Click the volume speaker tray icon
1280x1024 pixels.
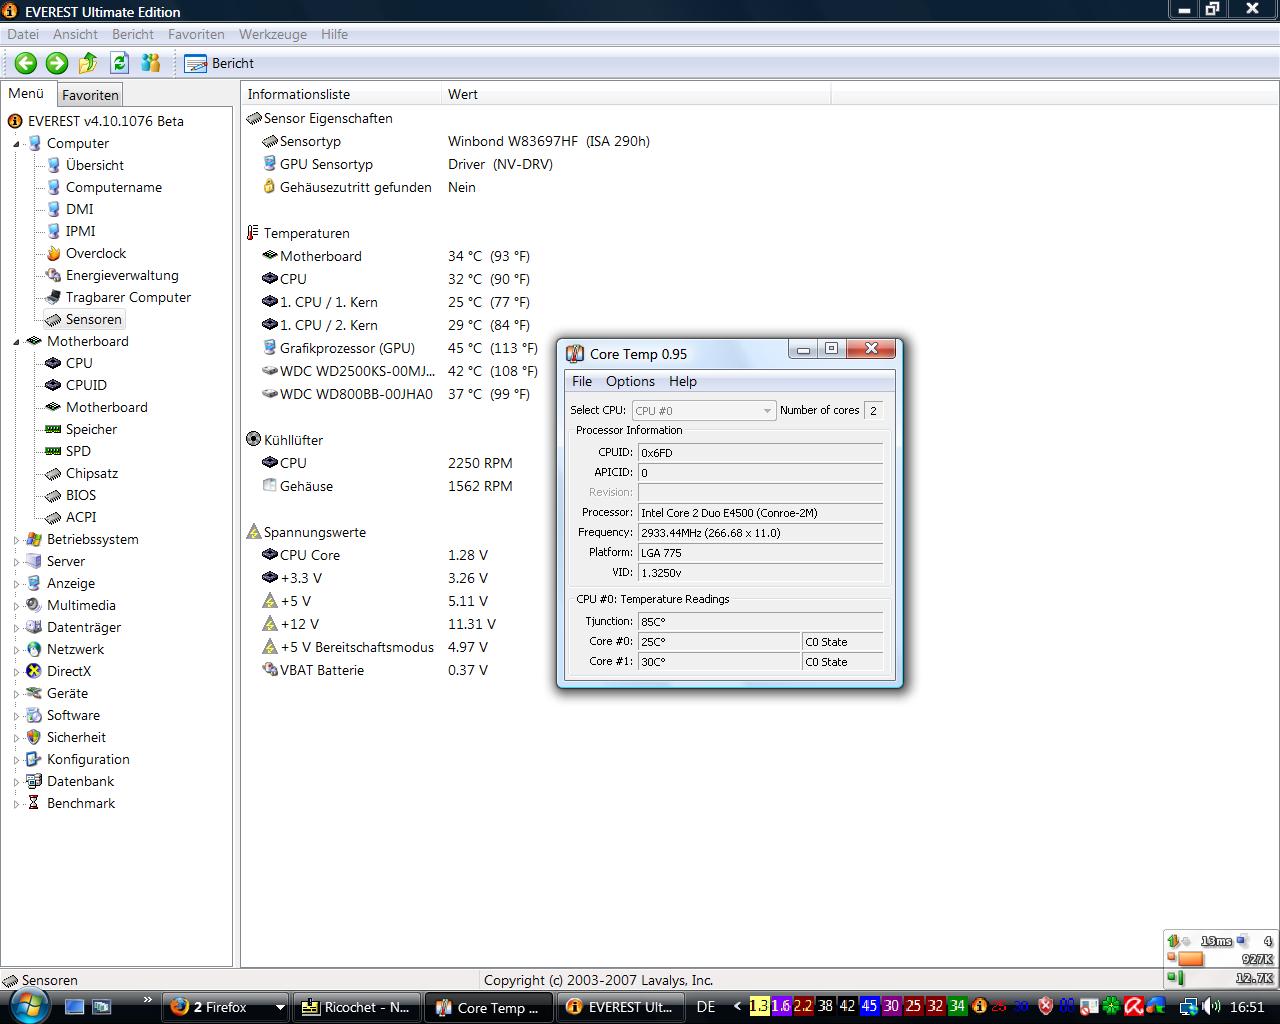click(1211, 1007)
